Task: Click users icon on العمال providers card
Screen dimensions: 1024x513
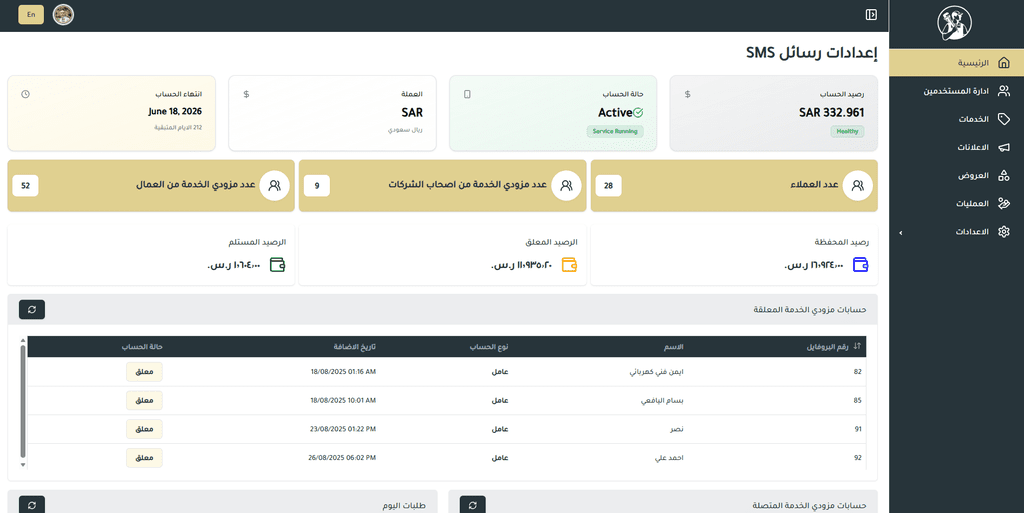Action: pyautogui.click(x=274, y=186)
